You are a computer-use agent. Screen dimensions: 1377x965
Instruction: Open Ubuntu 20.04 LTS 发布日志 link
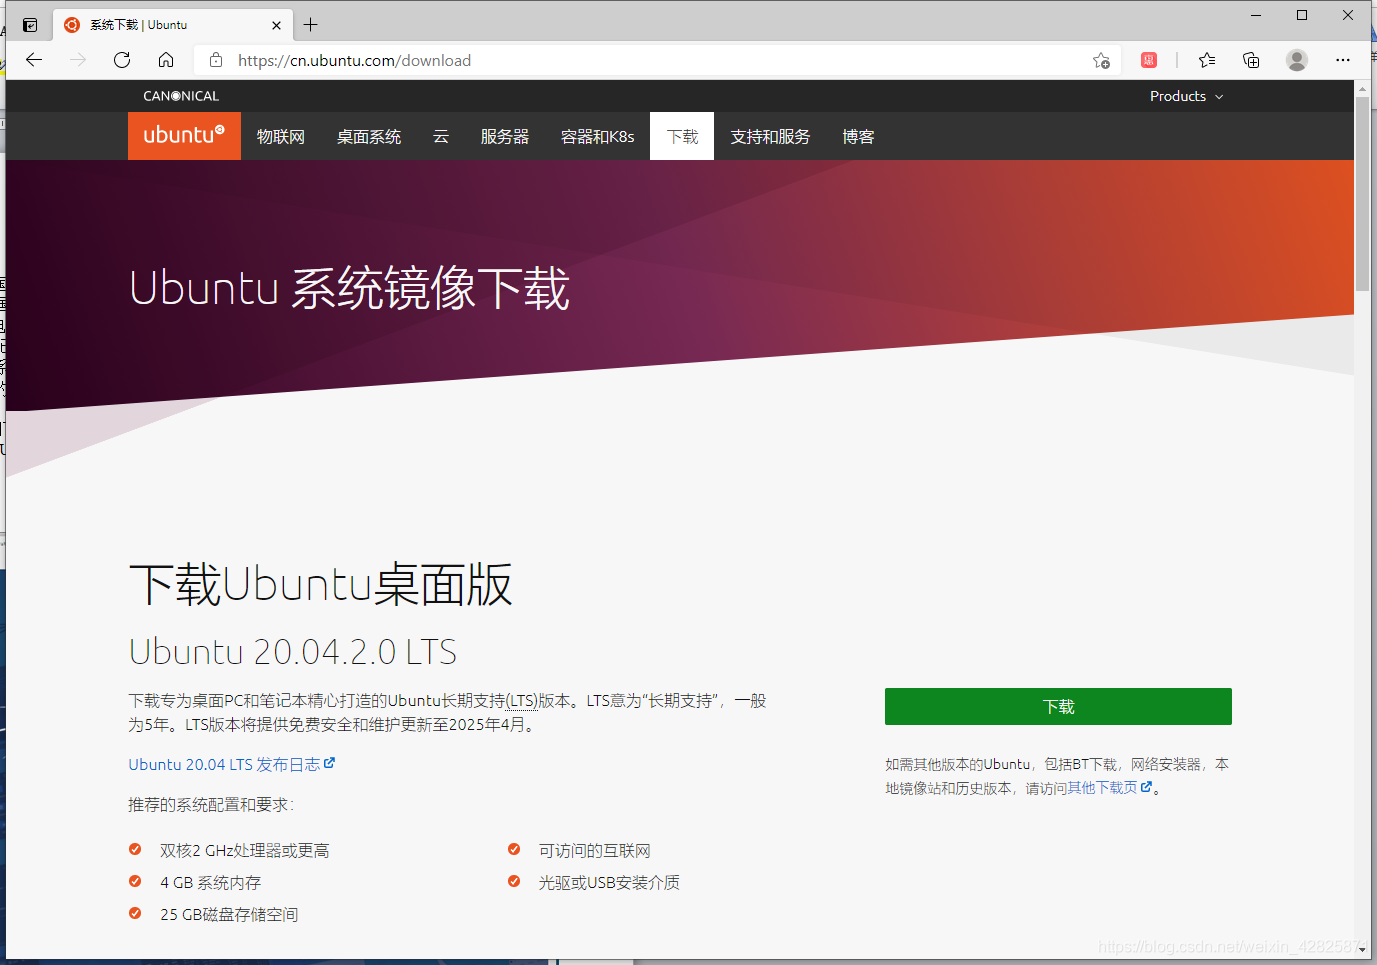[x=232, y=764]
